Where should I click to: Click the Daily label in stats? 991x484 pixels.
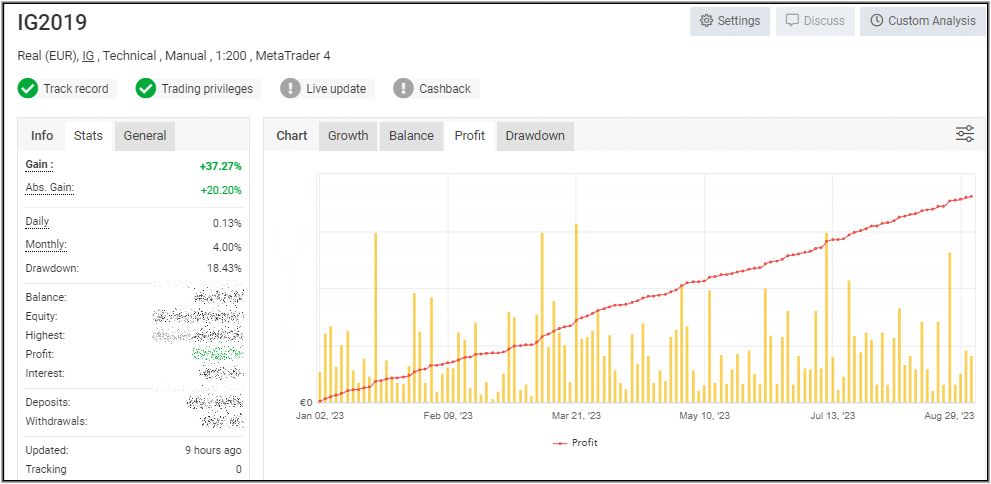pyautogui.click(x=37, y=221)
